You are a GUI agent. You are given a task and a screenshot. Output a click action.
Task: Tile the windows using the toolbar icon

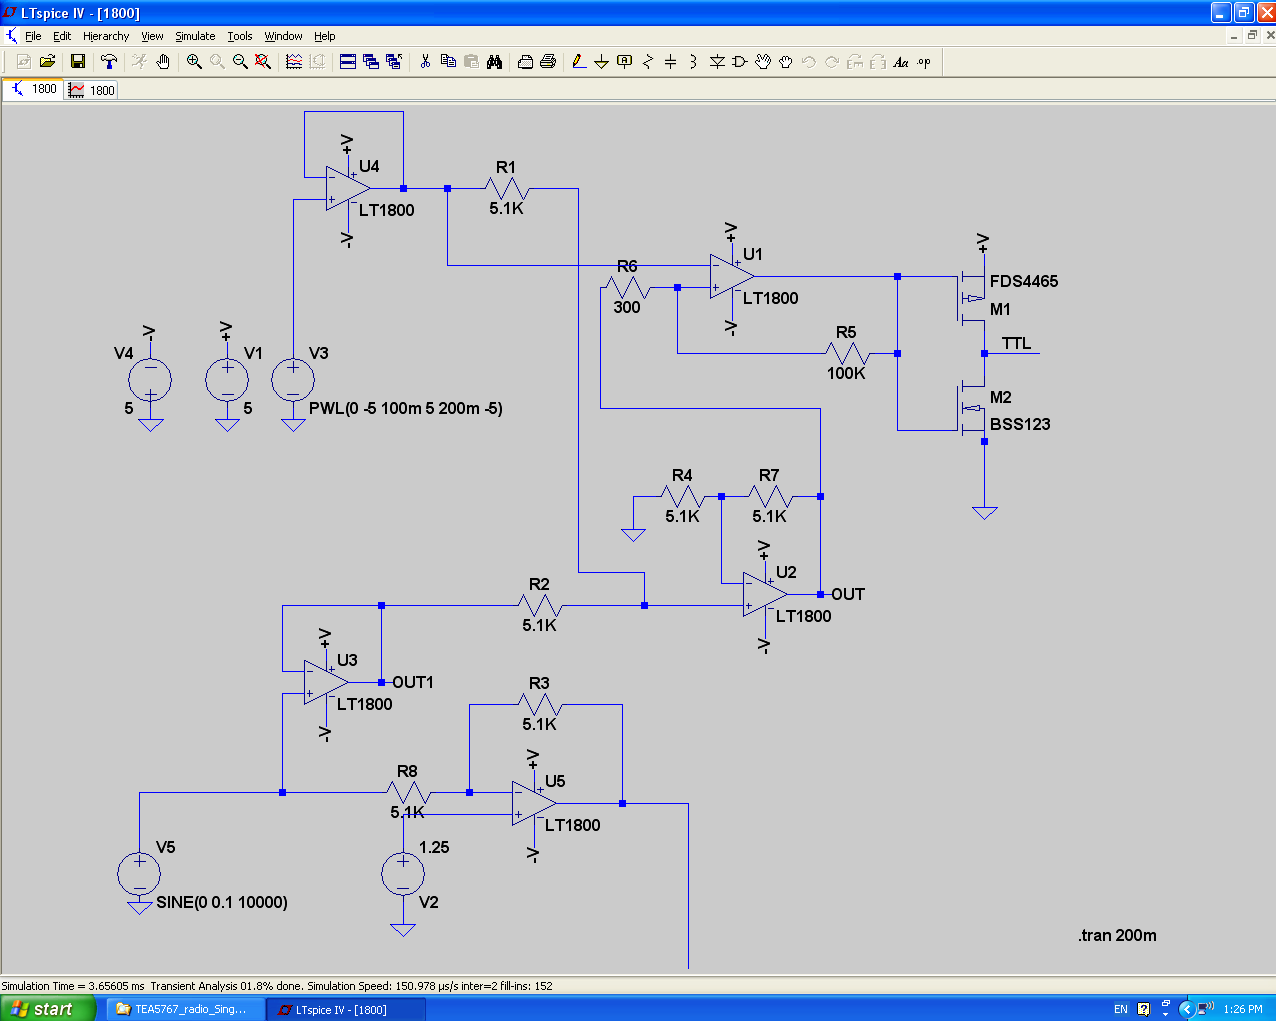[348, 62]
